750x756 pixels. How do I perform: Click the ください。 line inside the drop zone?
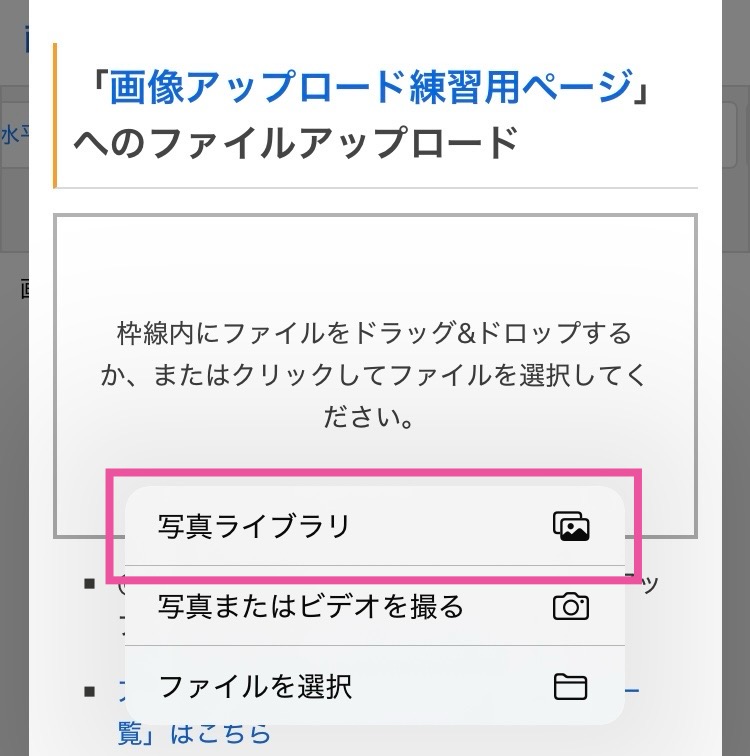point(369,417)
